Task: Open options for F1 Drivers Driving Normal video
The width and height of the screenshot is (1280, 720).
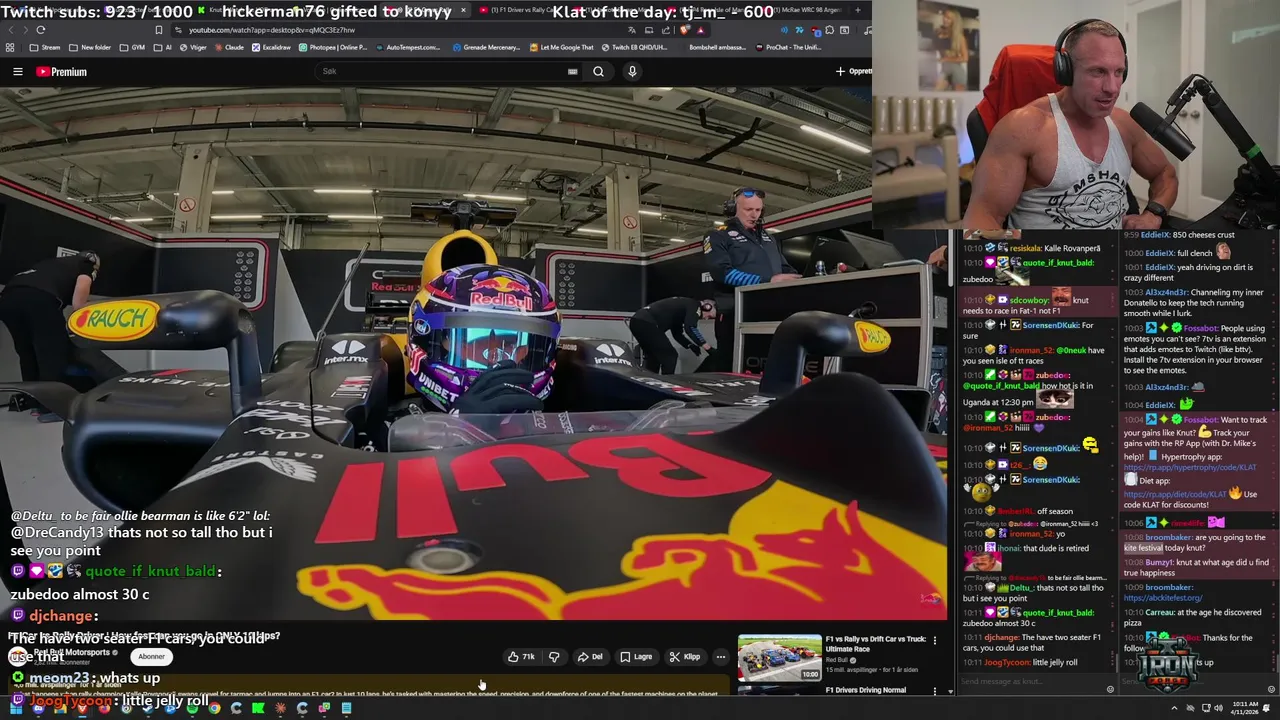Action: [x=935, y=690]
